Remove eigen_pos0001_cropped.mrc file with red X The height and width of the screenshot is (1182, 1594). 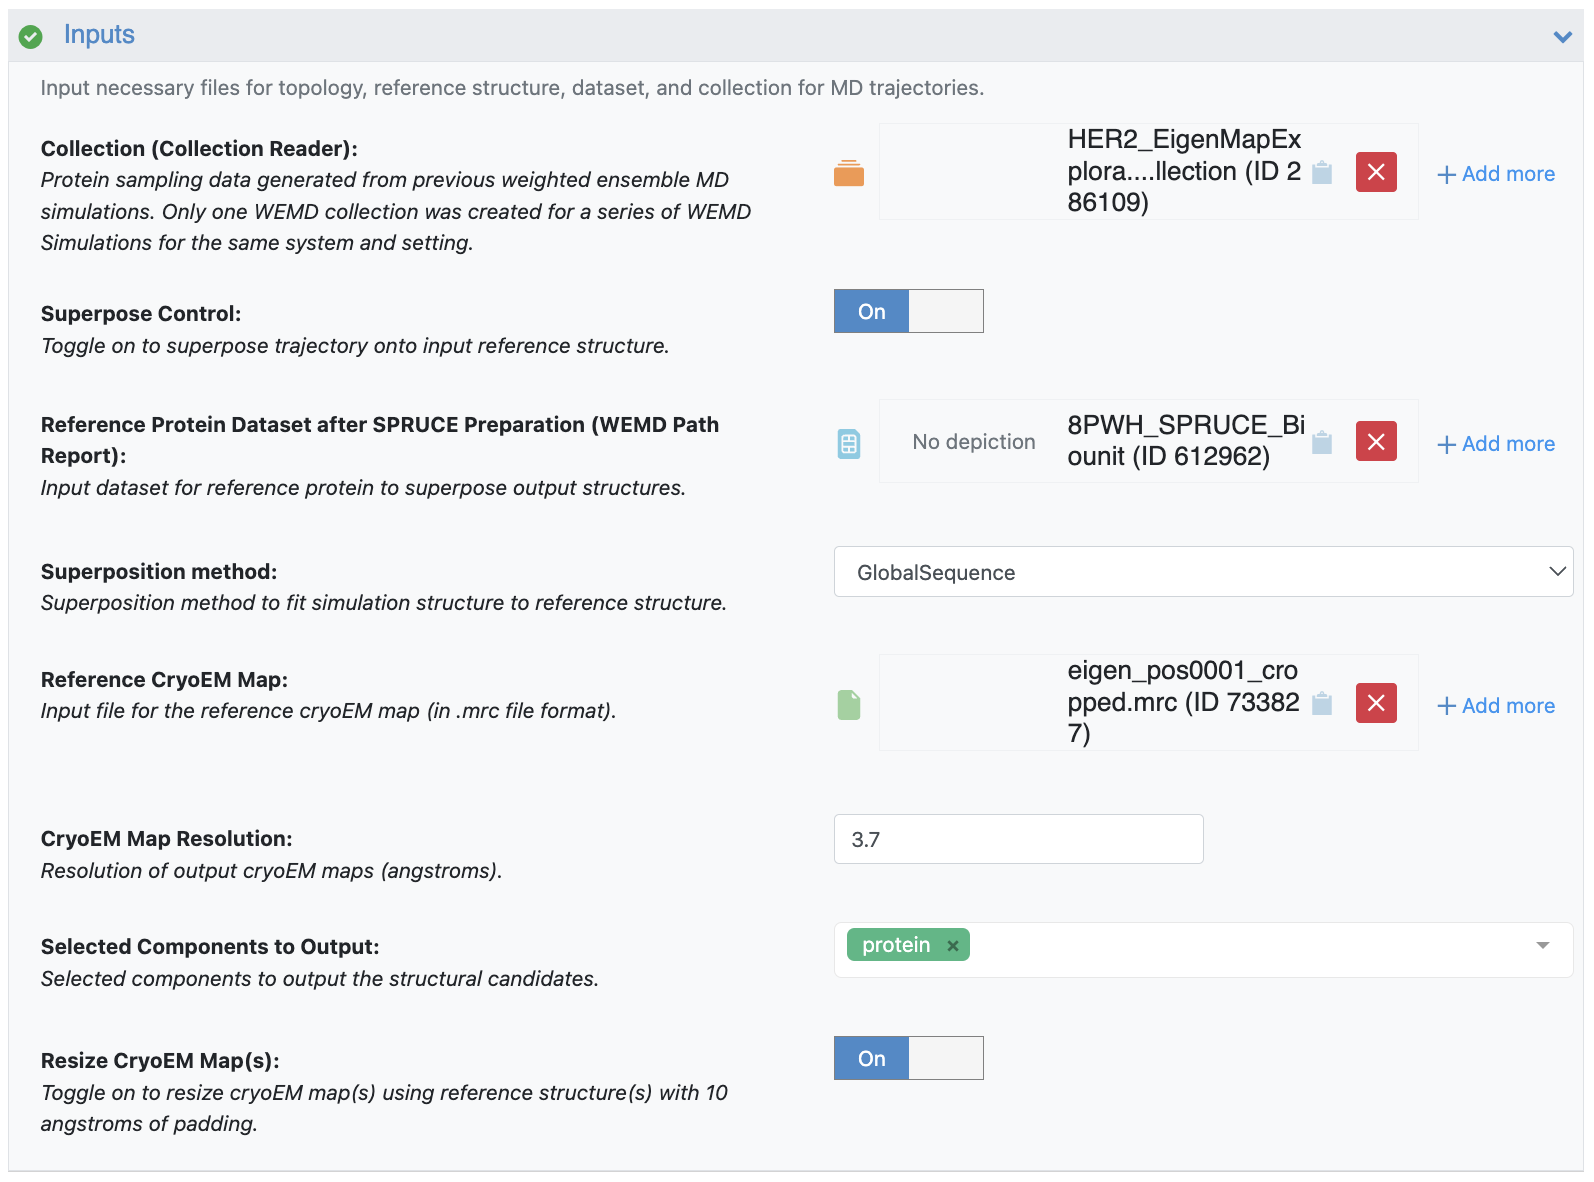[x=1376, y=703]
